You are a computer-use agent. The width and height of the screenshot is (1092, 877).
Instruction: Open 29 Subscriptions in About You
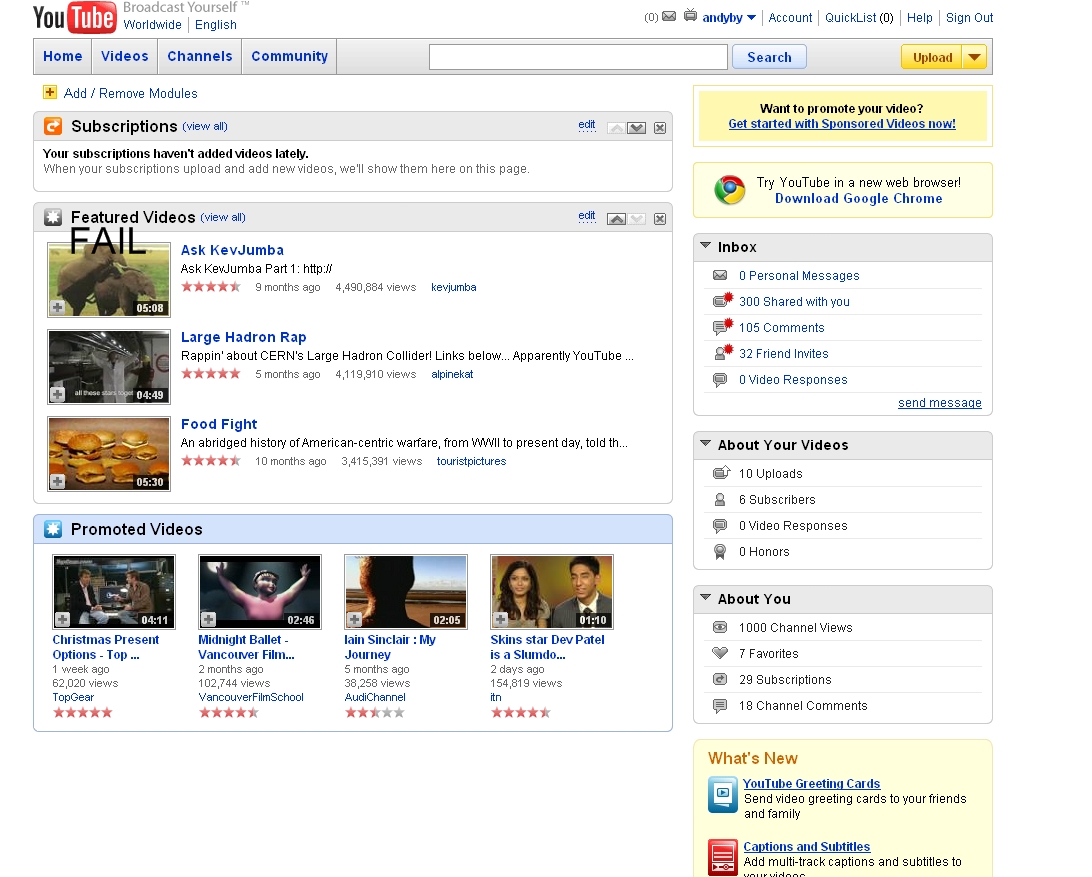785,680
